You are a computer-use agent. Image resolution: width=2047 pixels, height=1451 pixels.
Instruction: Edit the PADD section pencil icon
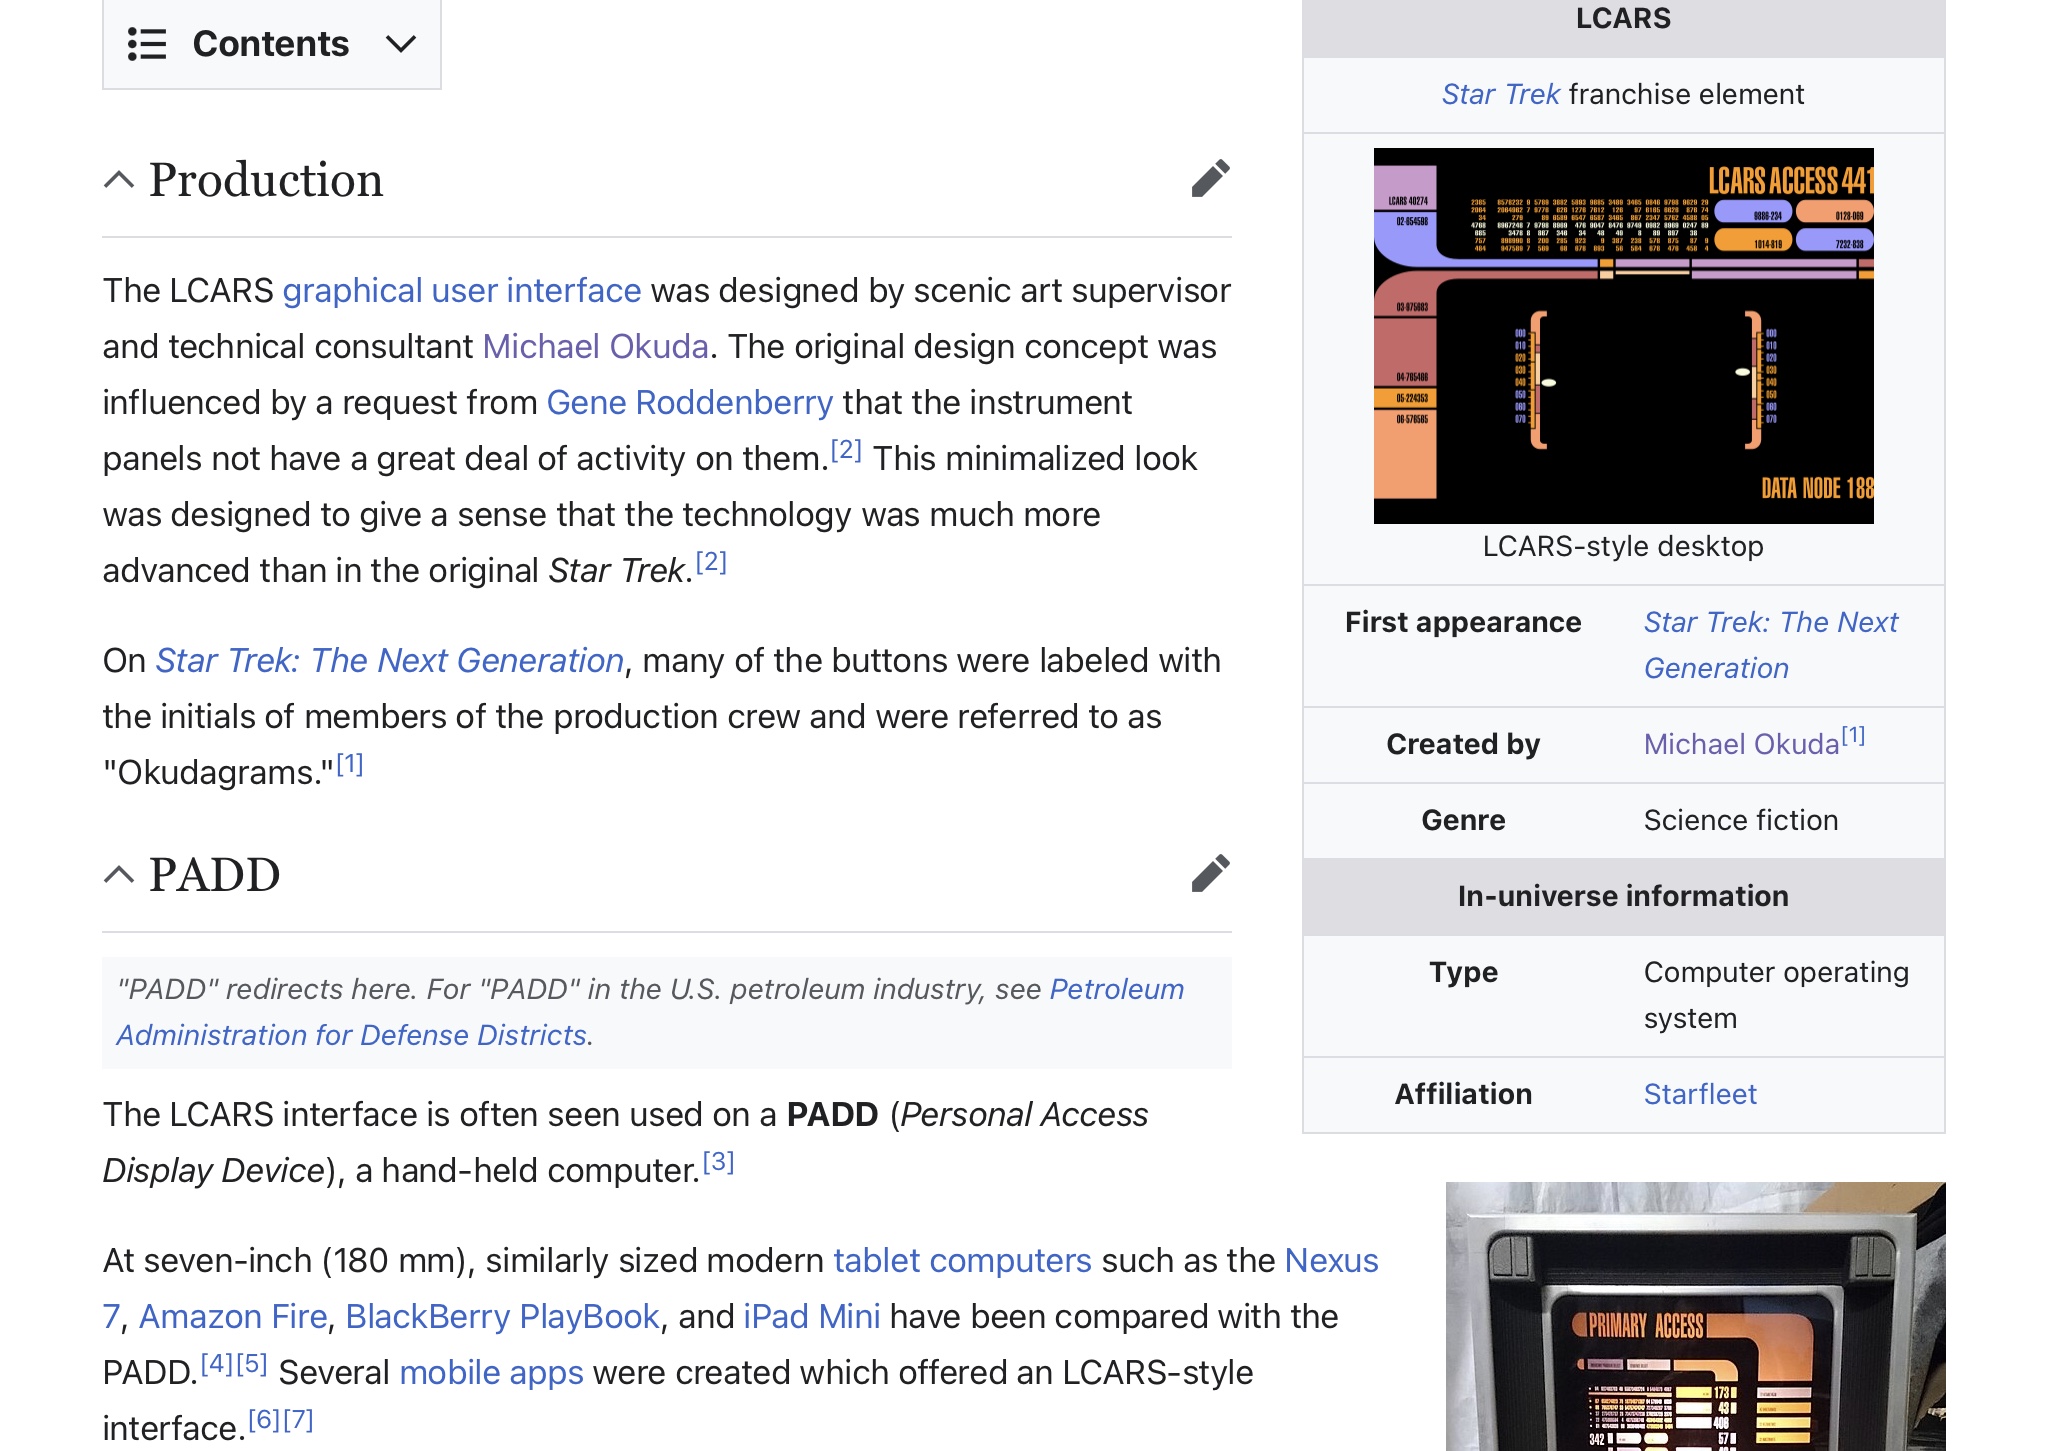[1210, 873]
